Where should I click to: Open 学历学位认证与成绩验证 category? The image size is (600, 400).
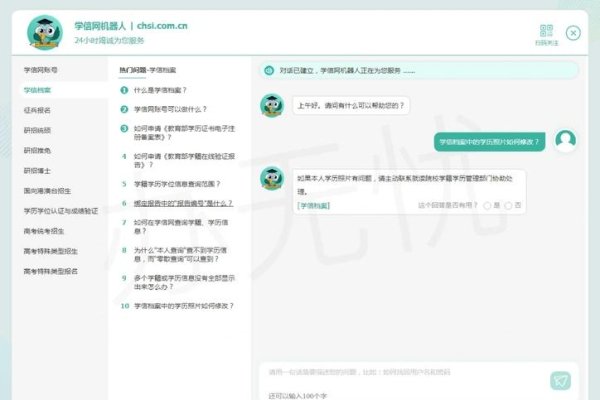pos(61,211)
